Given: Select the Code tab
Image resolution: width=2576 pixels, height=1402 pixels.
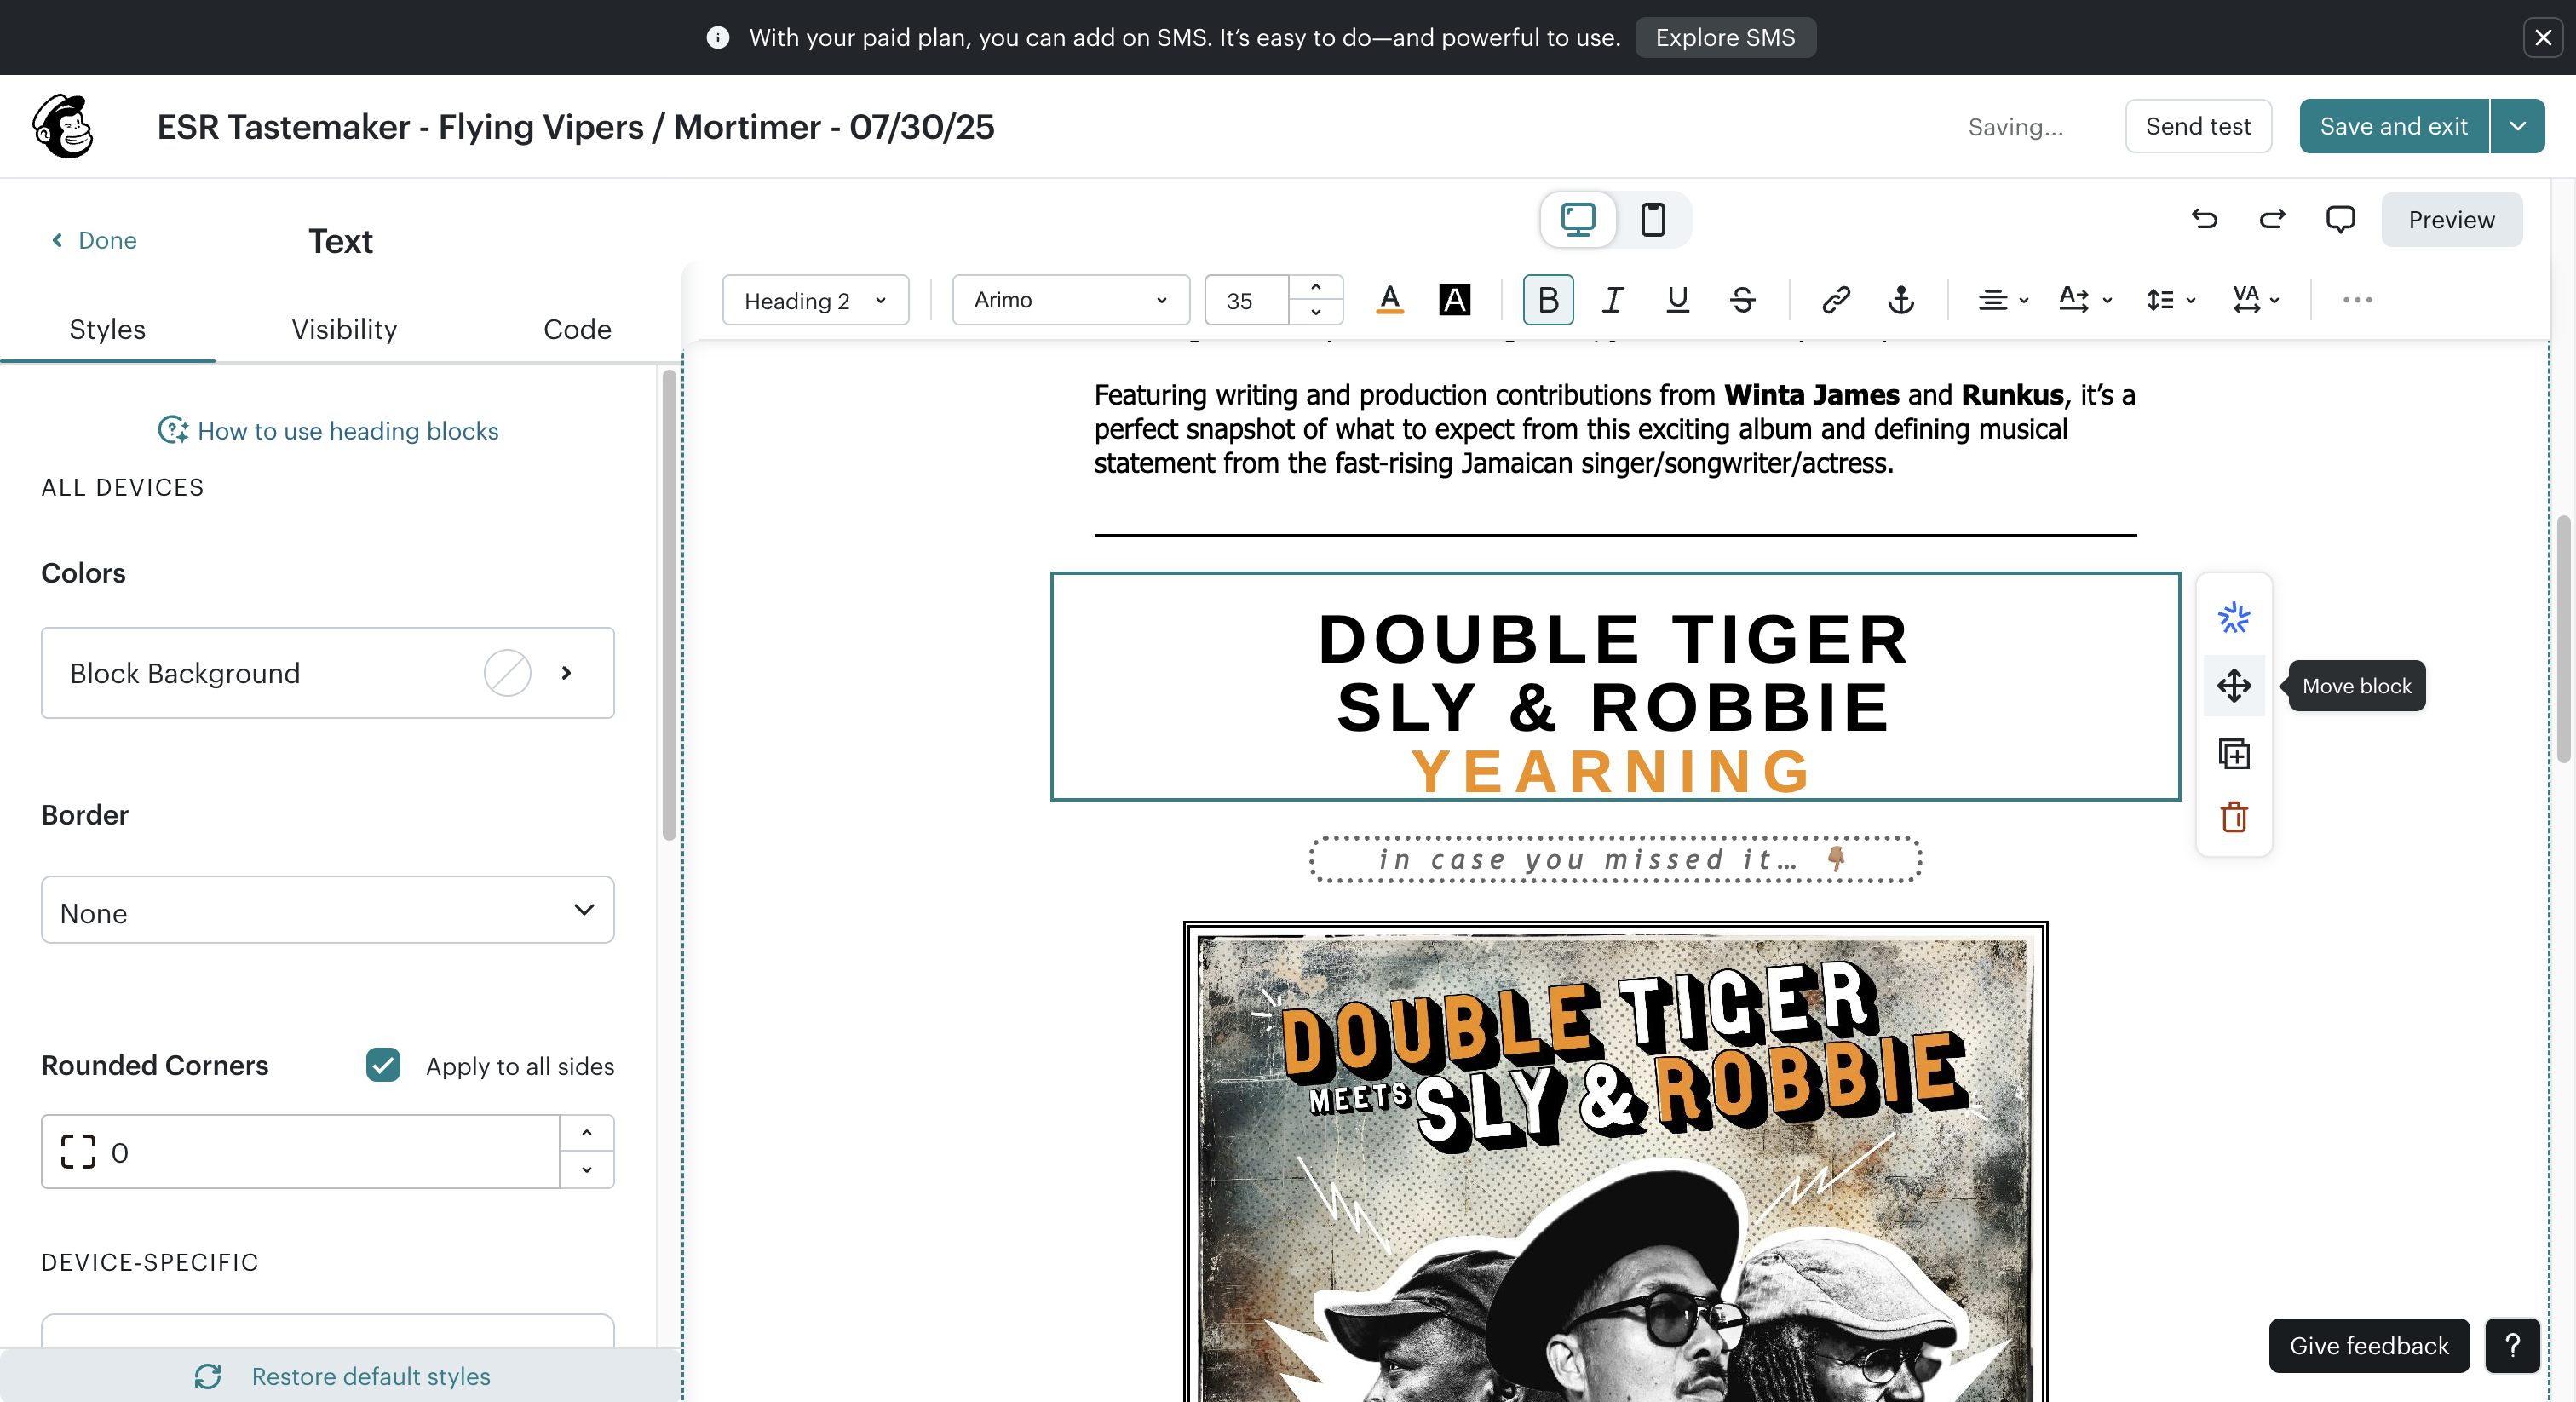Looking at the screenshot, I should click(577, 329).
